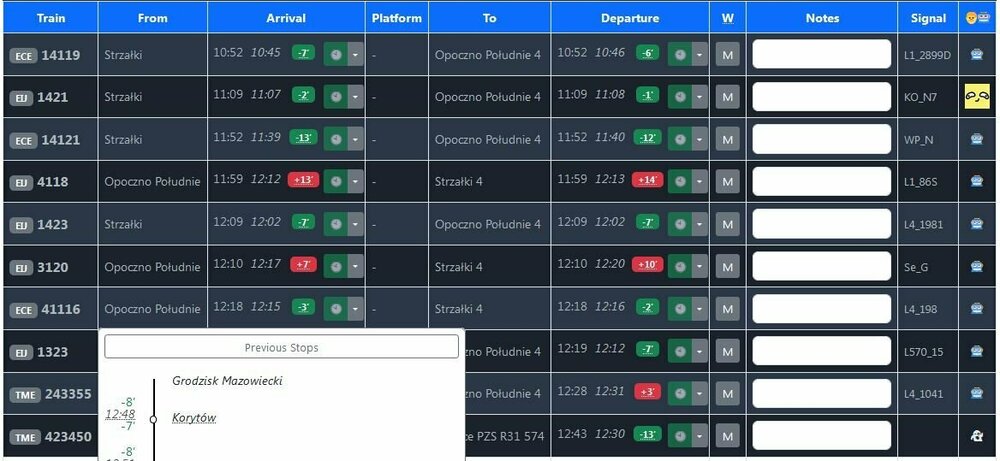The height and width of the screenshot is (461, 1000).
Task: Click the Previous Stops button
Action: pos(281,347)
